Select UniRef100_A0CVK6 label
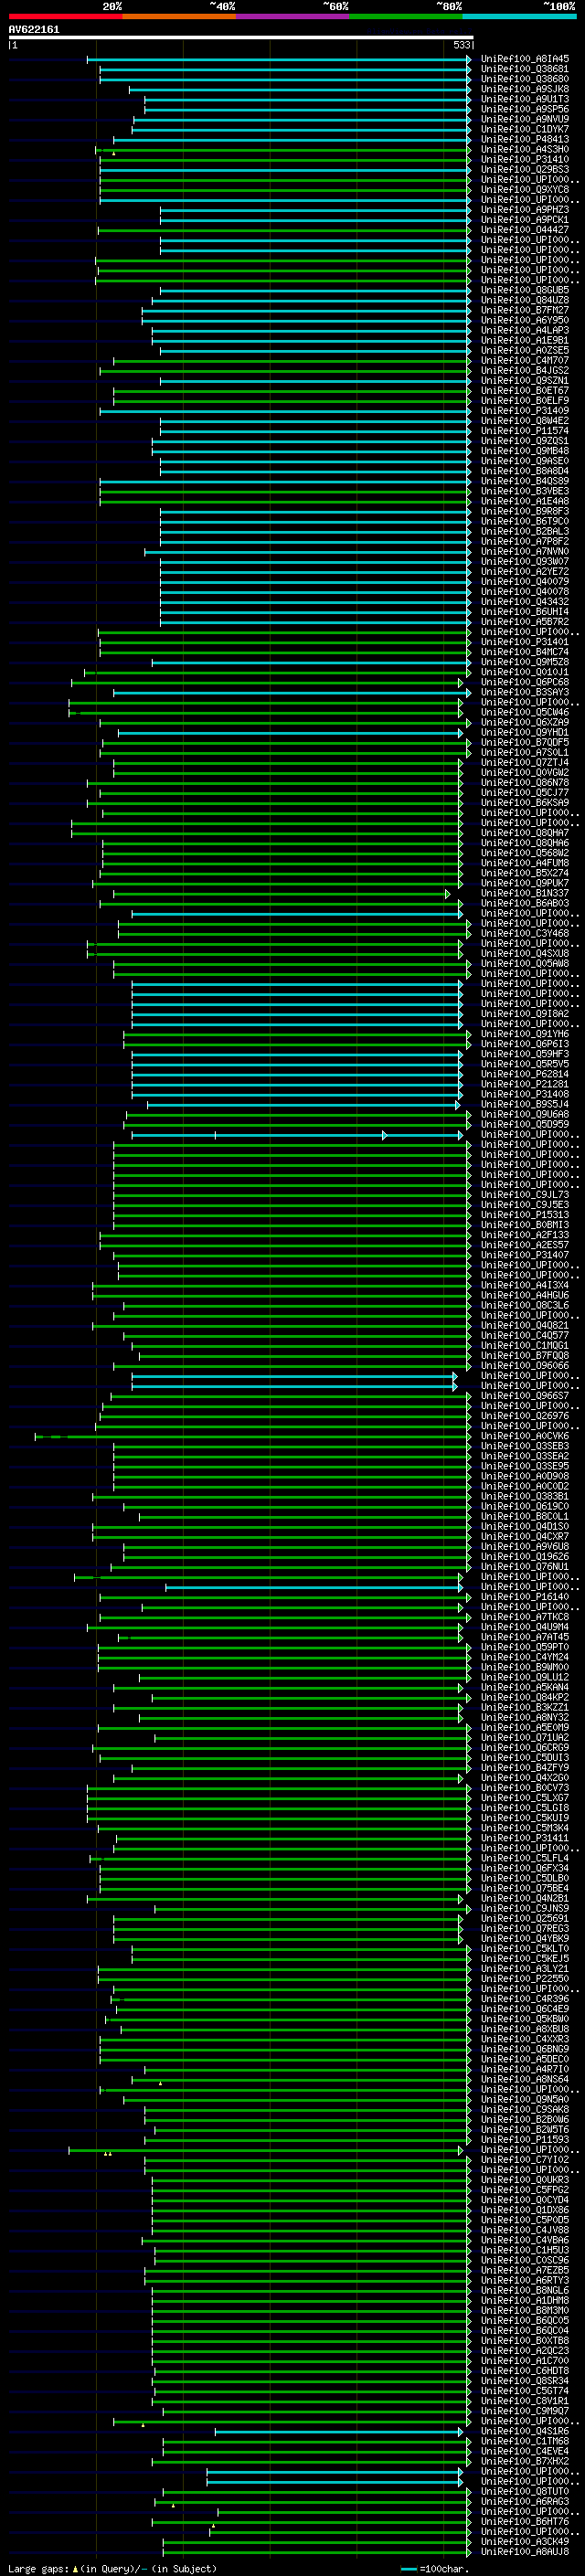Image resolution: width=585 pixels, height=2576 pixels. [x=525, y=1436]
